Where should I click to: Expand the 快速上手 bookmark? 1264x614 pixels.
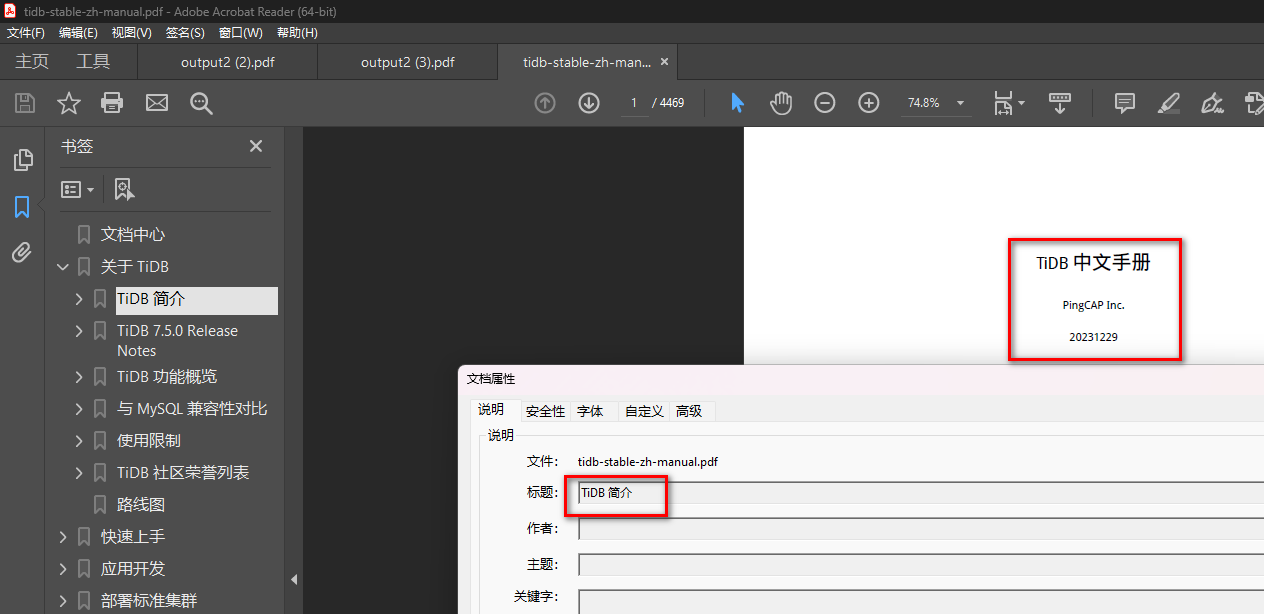pos(63,537)
